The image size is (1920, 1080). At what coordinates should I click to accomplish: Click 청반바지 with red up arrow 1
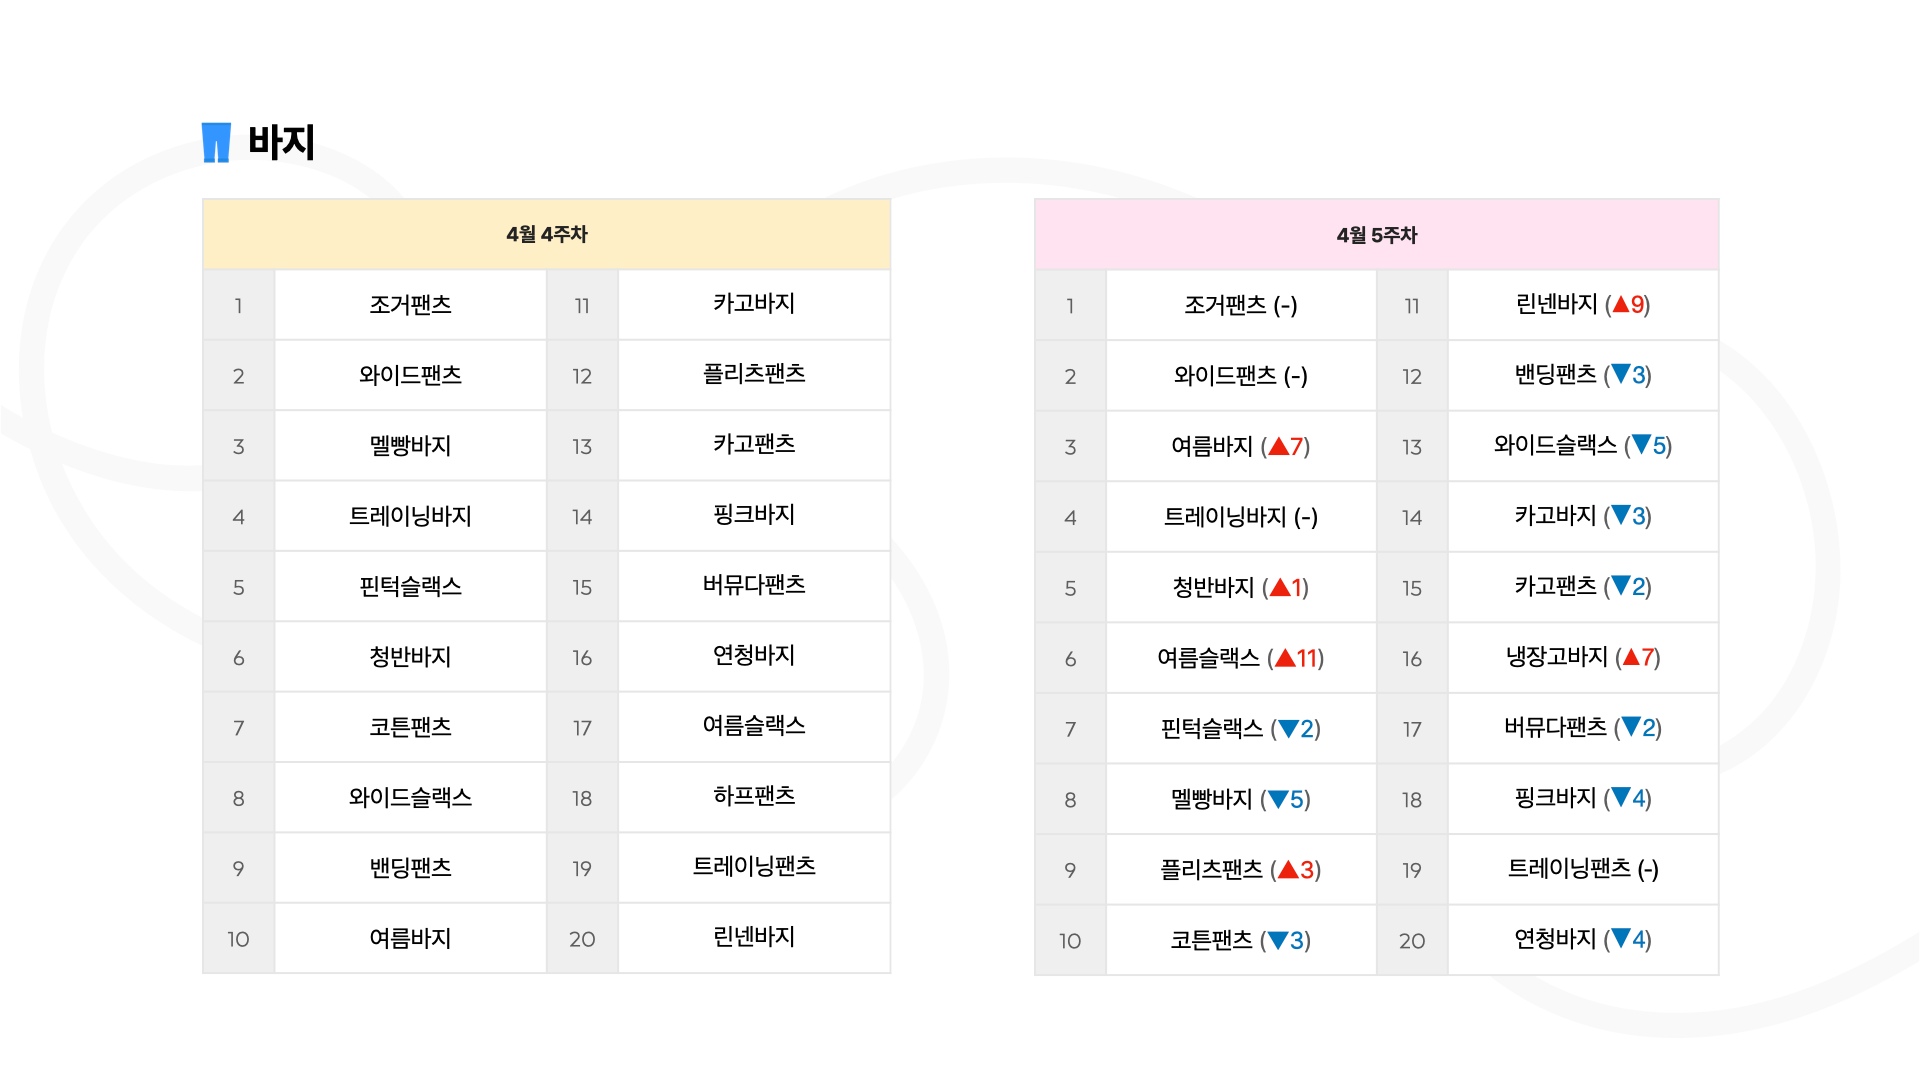tap(1240, 588)
